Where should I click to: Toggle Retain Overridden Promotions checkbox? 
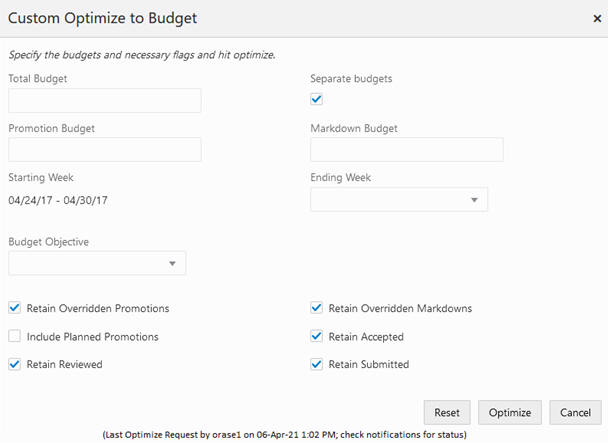point(14,308)
